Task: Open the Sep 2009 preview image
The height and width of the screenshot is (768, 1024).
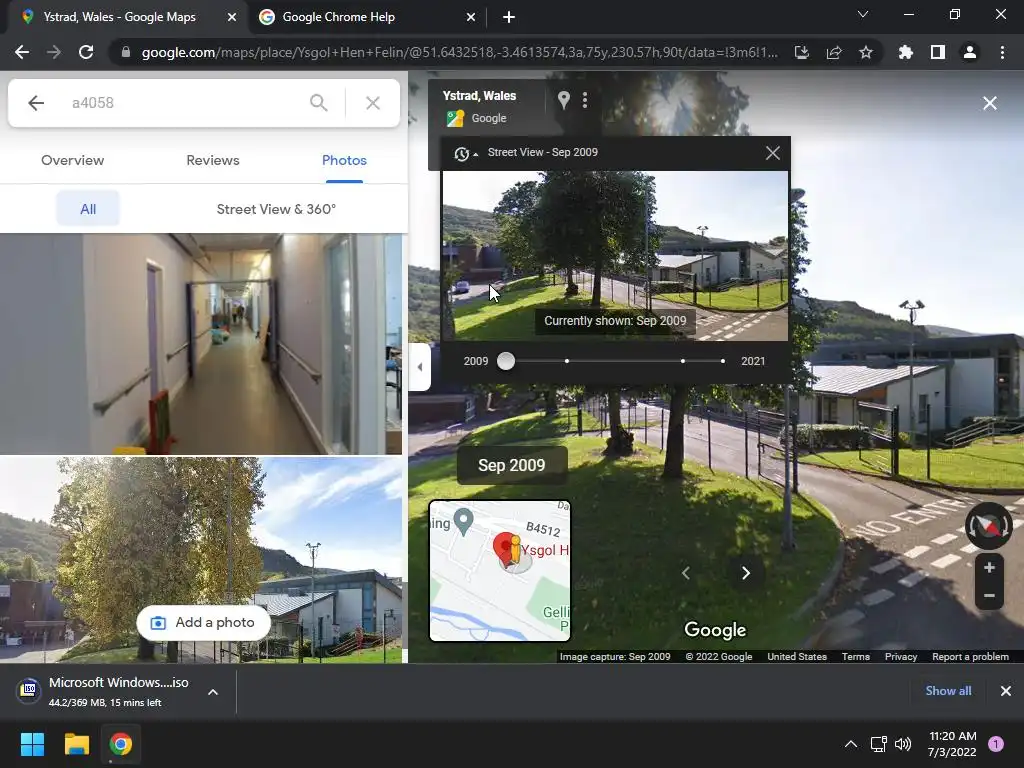Action: point(615,255)
